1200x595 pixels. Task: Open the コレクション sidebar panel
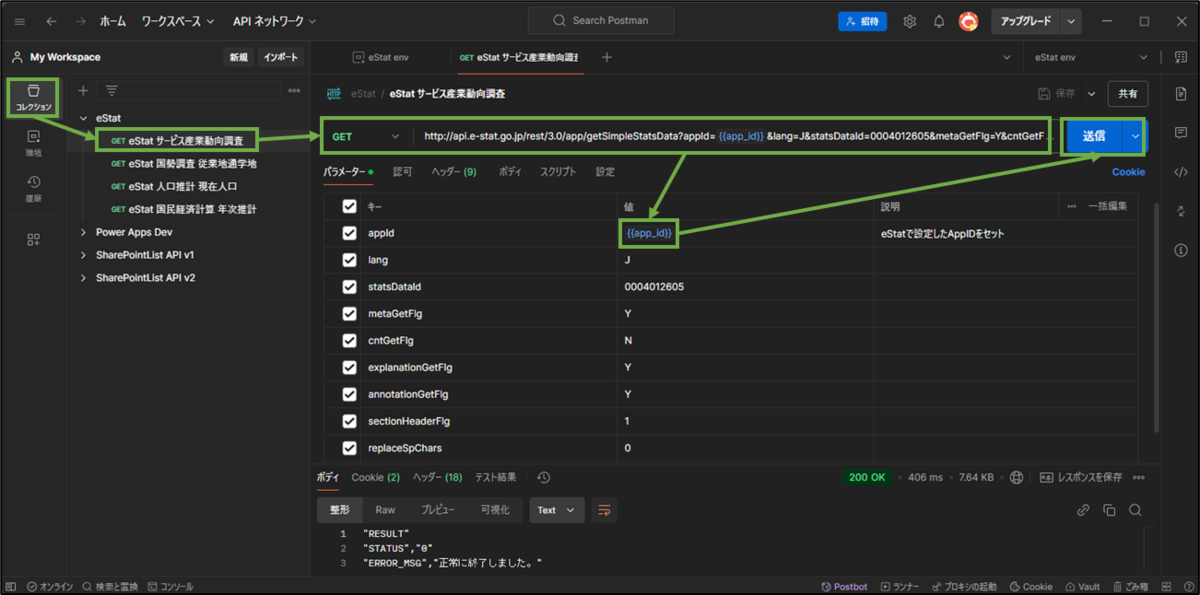point(34,97)
